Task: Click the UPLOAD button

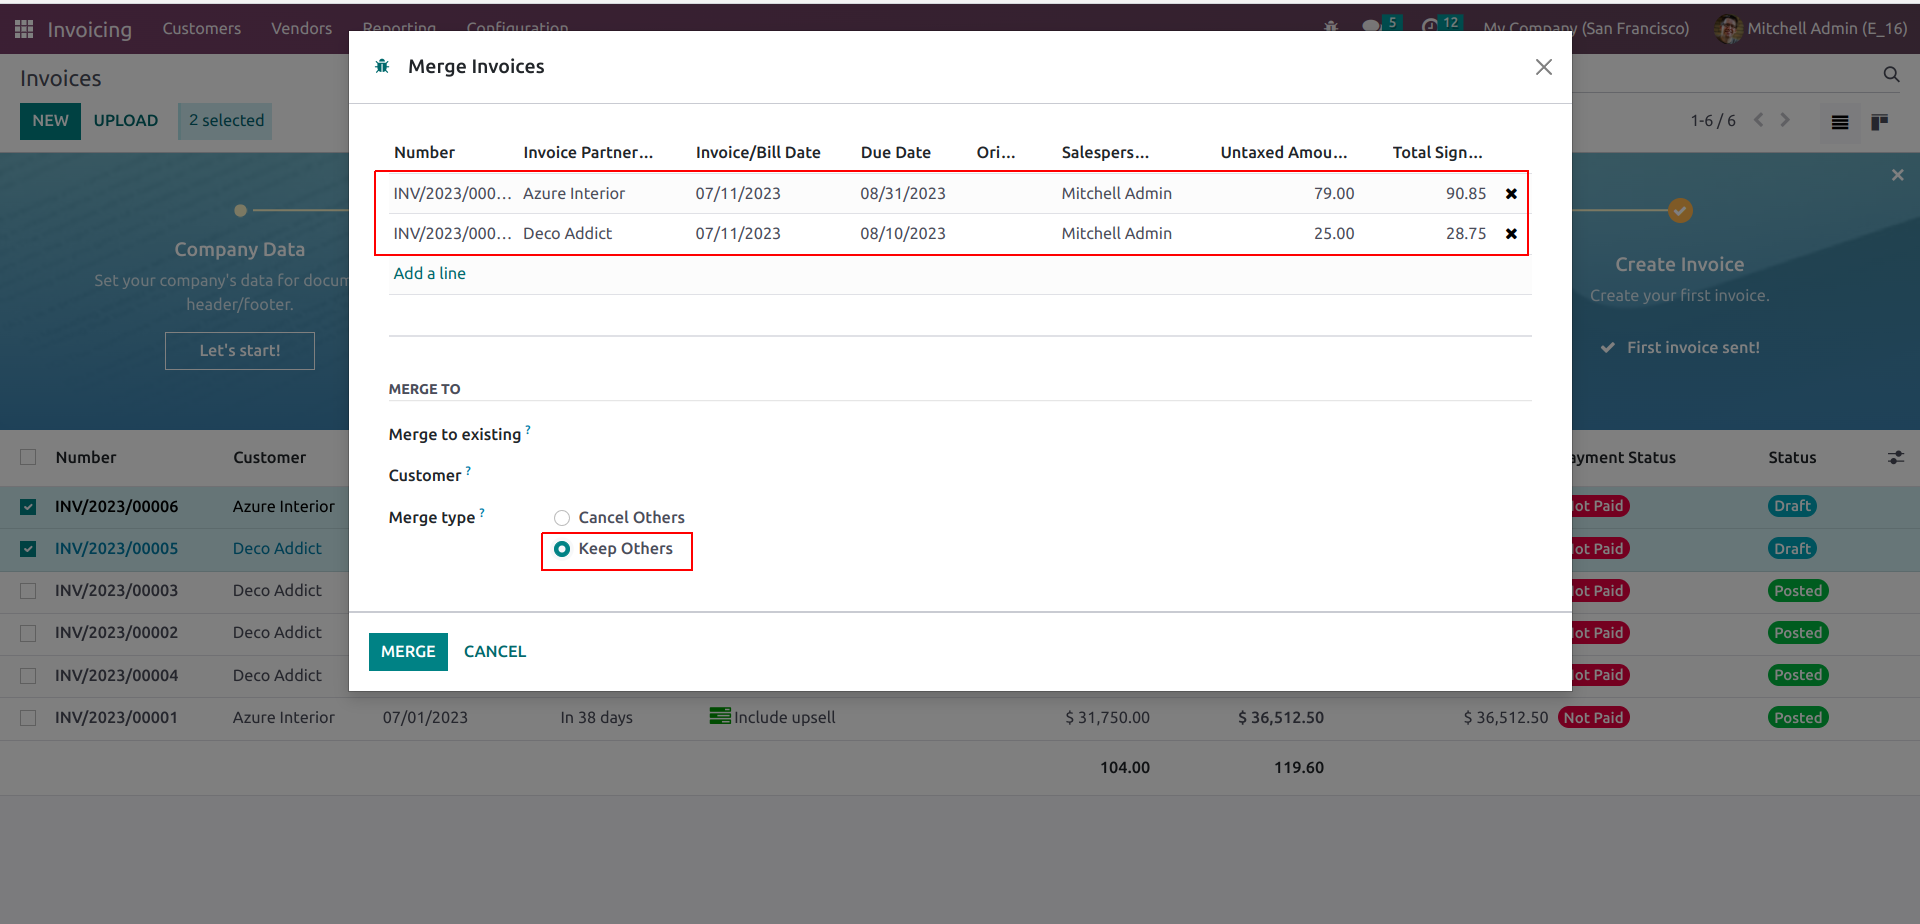Action: (x=126, y=121)
